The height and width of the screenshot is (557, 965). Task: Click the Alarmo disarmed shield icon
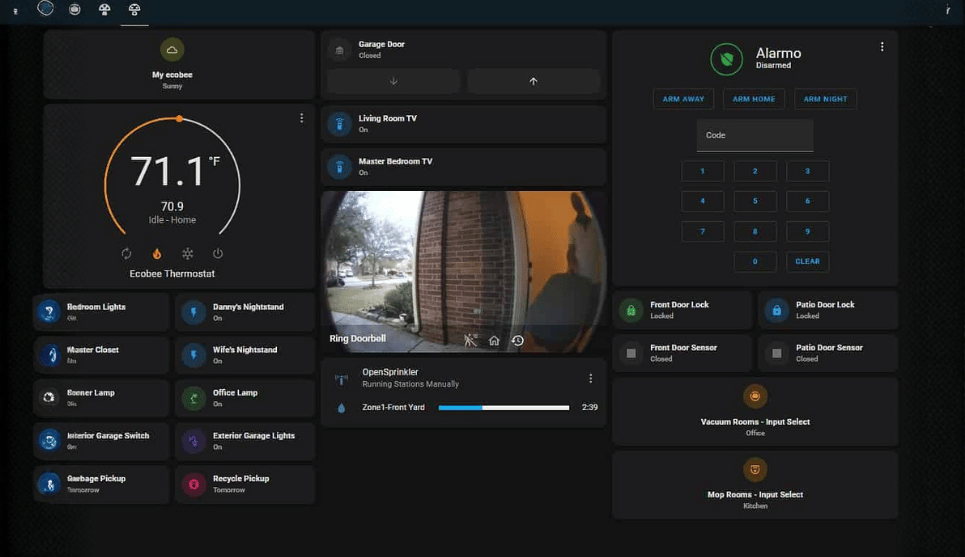(726, 59)
